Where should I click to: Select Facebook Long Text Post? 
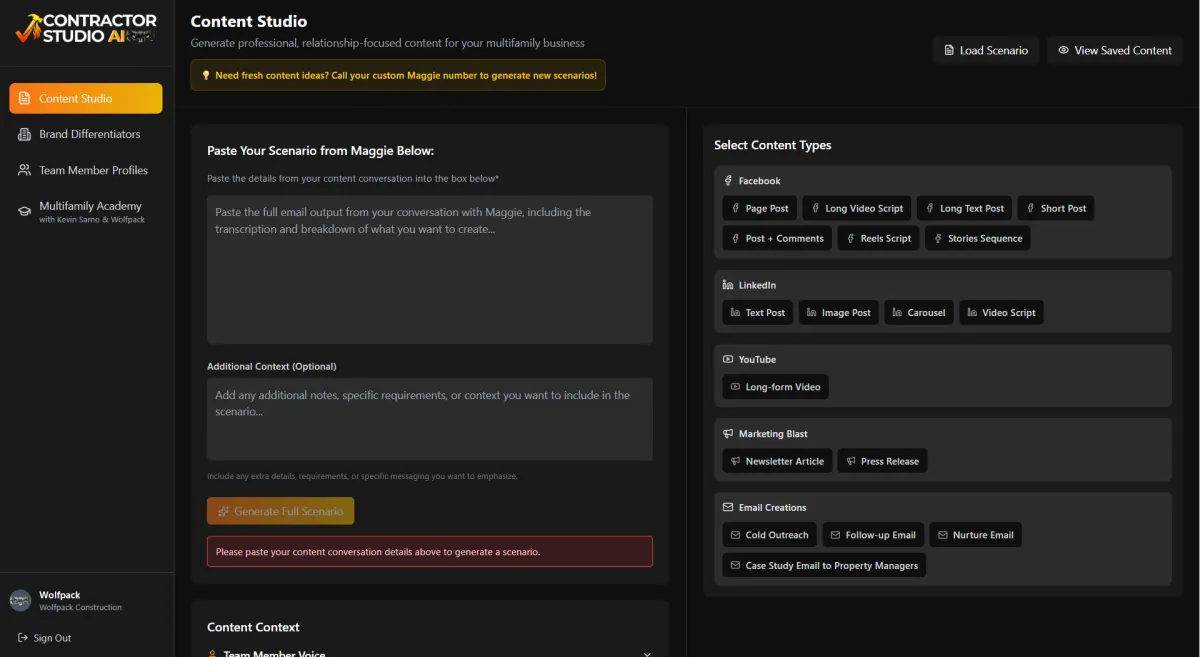click(964, 208)
